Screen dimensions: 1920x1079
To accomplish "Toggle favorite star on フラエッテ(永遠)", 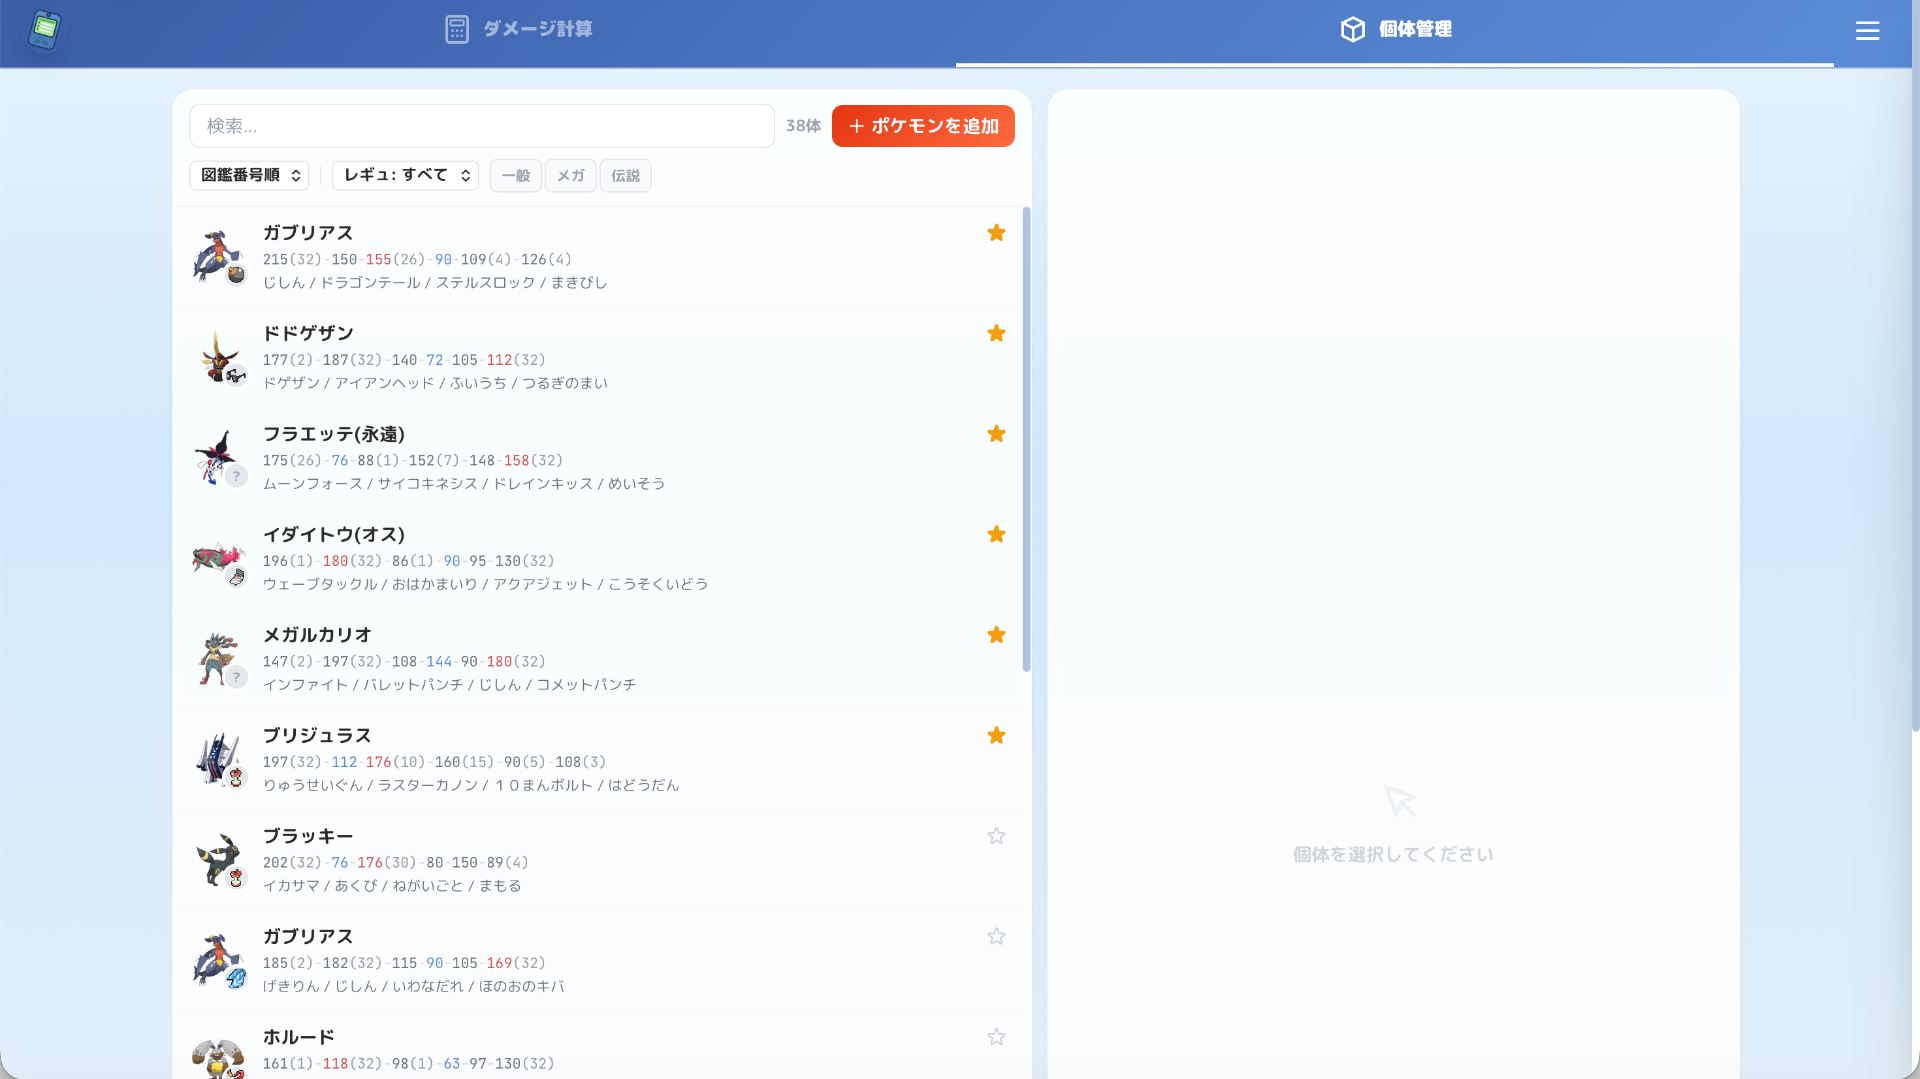I will [x=996, y=433].
